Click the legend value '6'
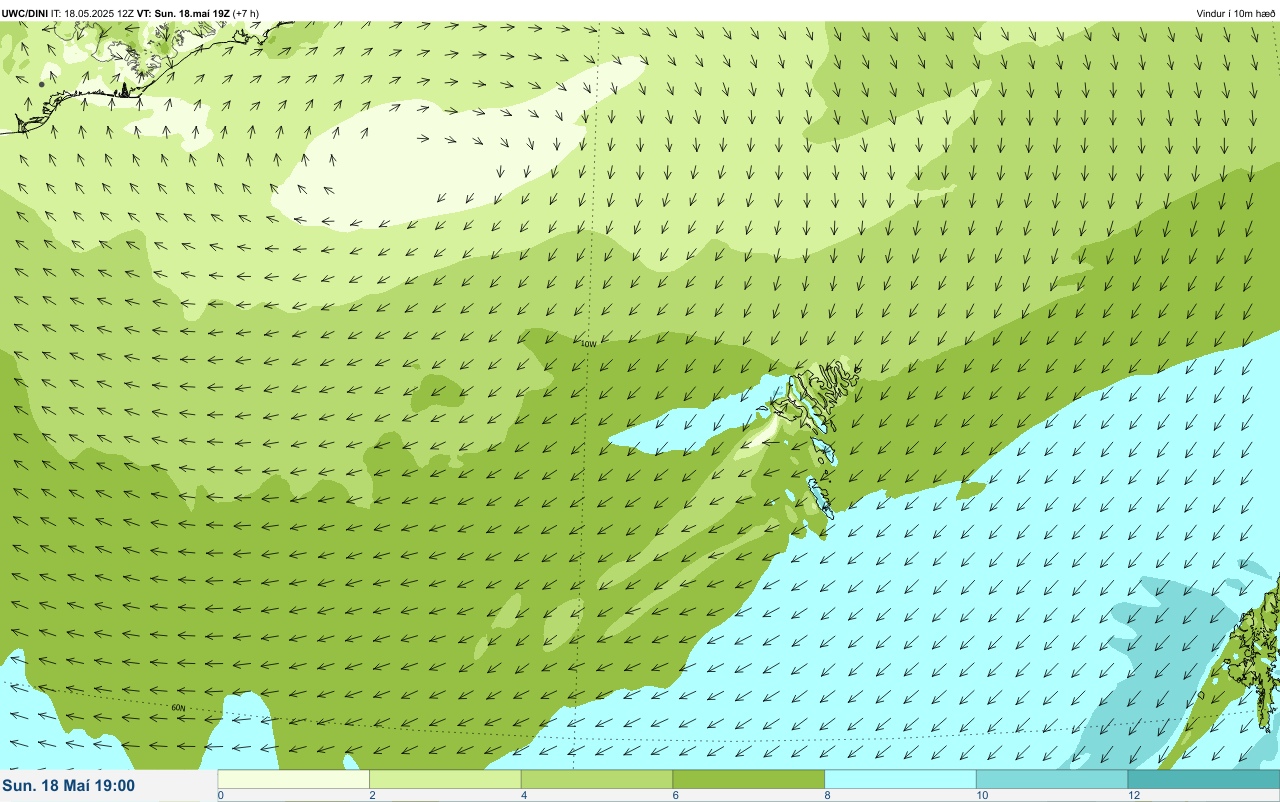 675,795
